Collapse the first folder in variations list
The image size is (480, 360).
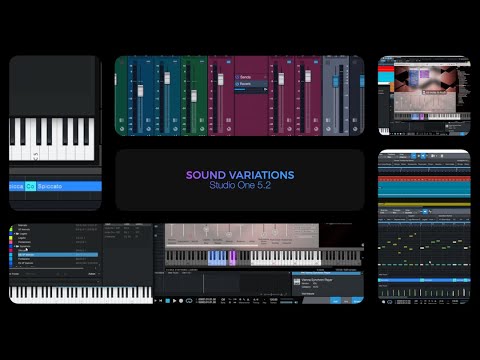tap(15, 234)
